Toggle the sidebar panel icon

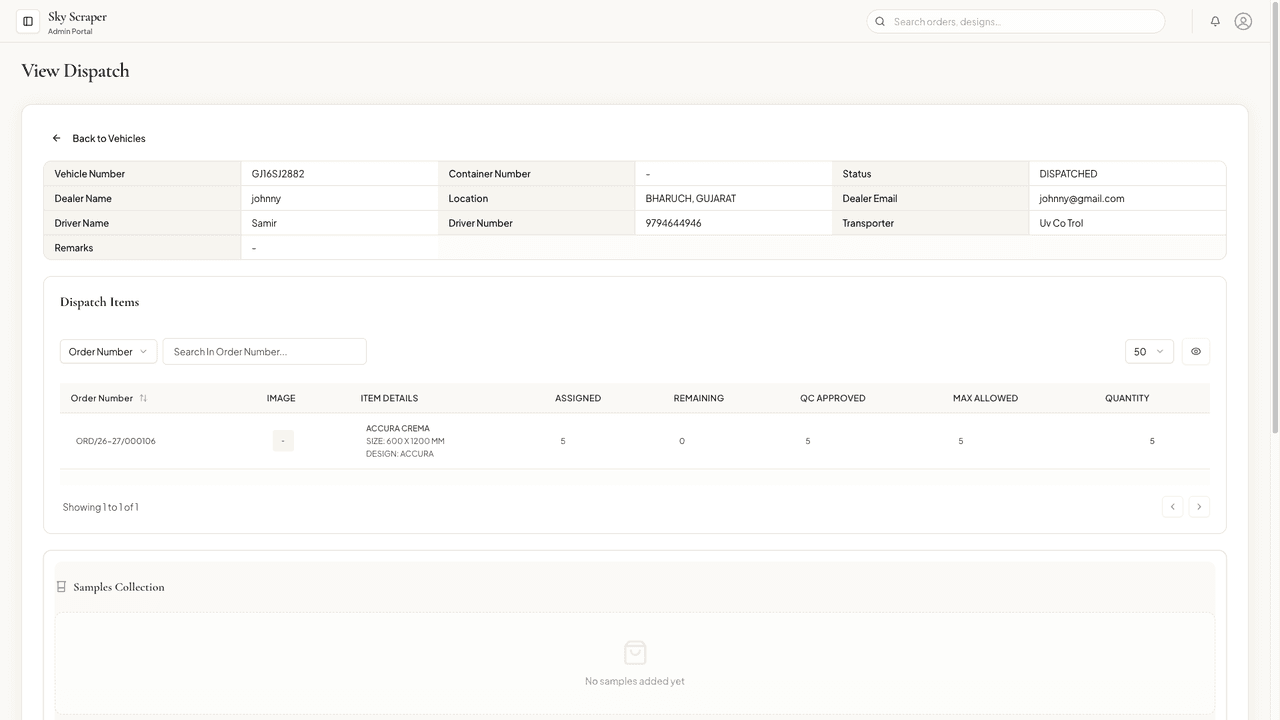28,21
